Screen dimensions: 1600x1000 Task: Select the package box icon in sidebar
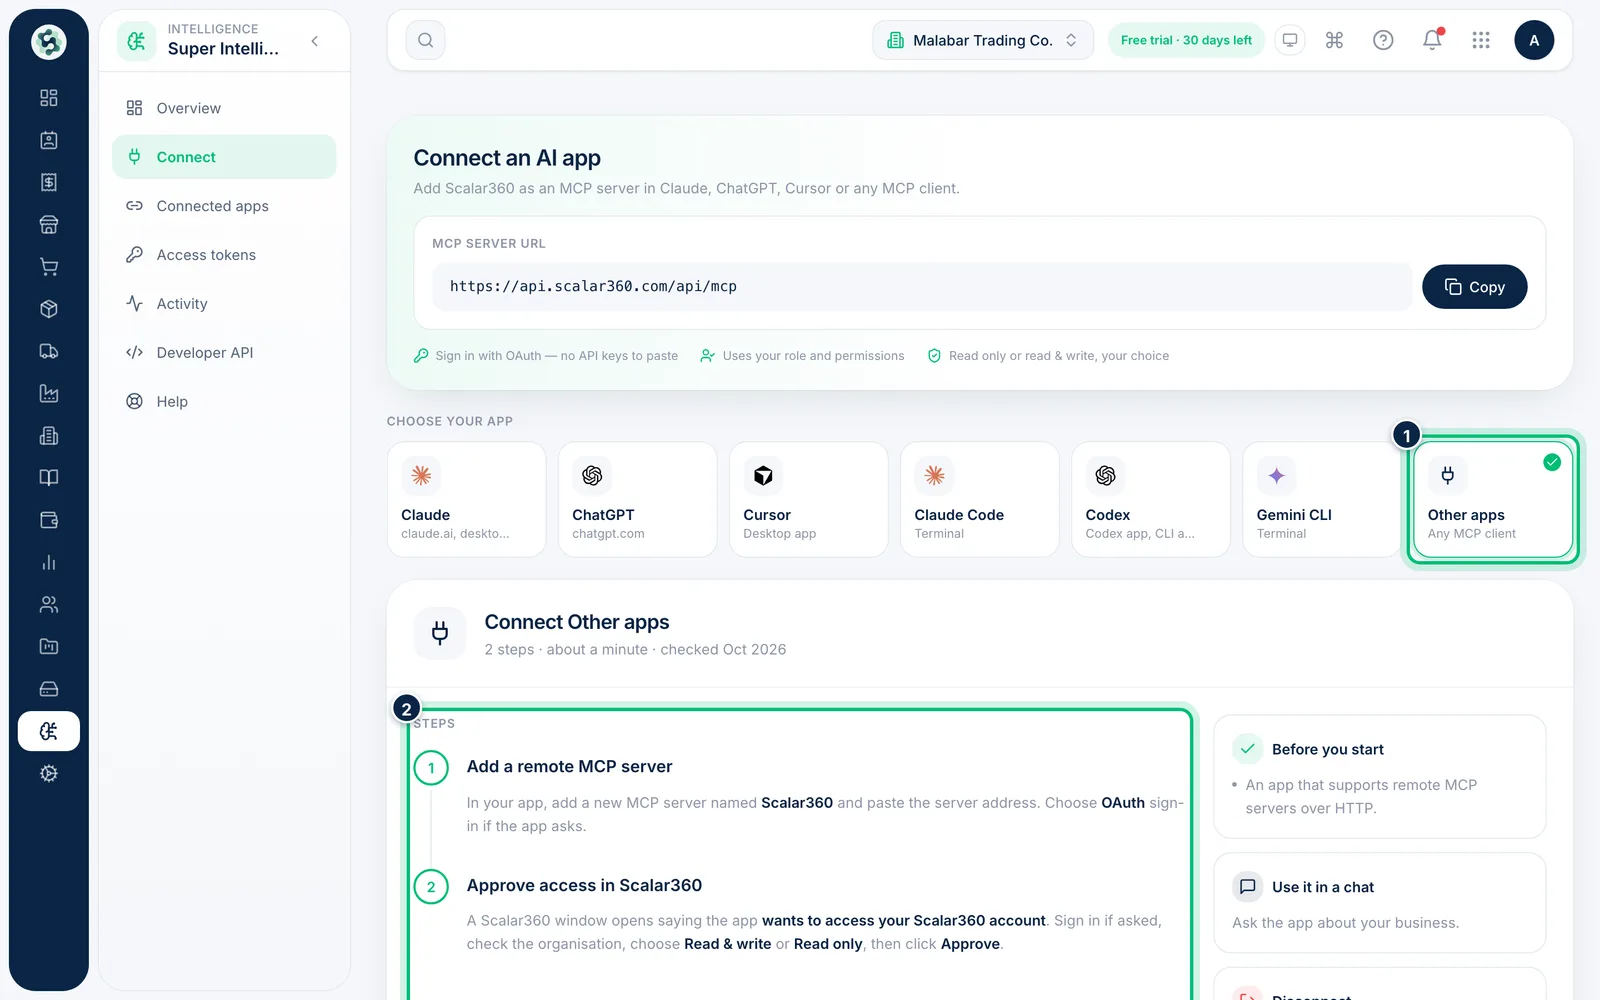[48, 309]
